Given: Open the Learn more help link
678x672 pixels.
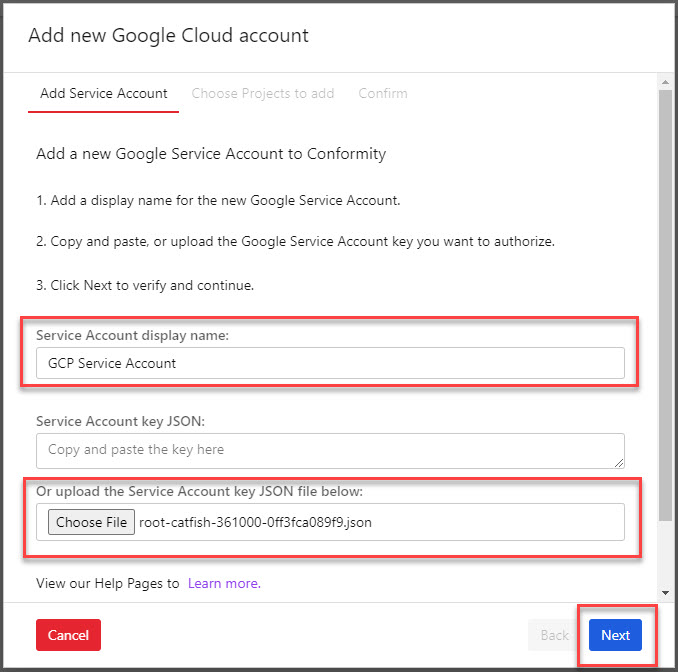Looking at the screenshot, I should point(224,583).
